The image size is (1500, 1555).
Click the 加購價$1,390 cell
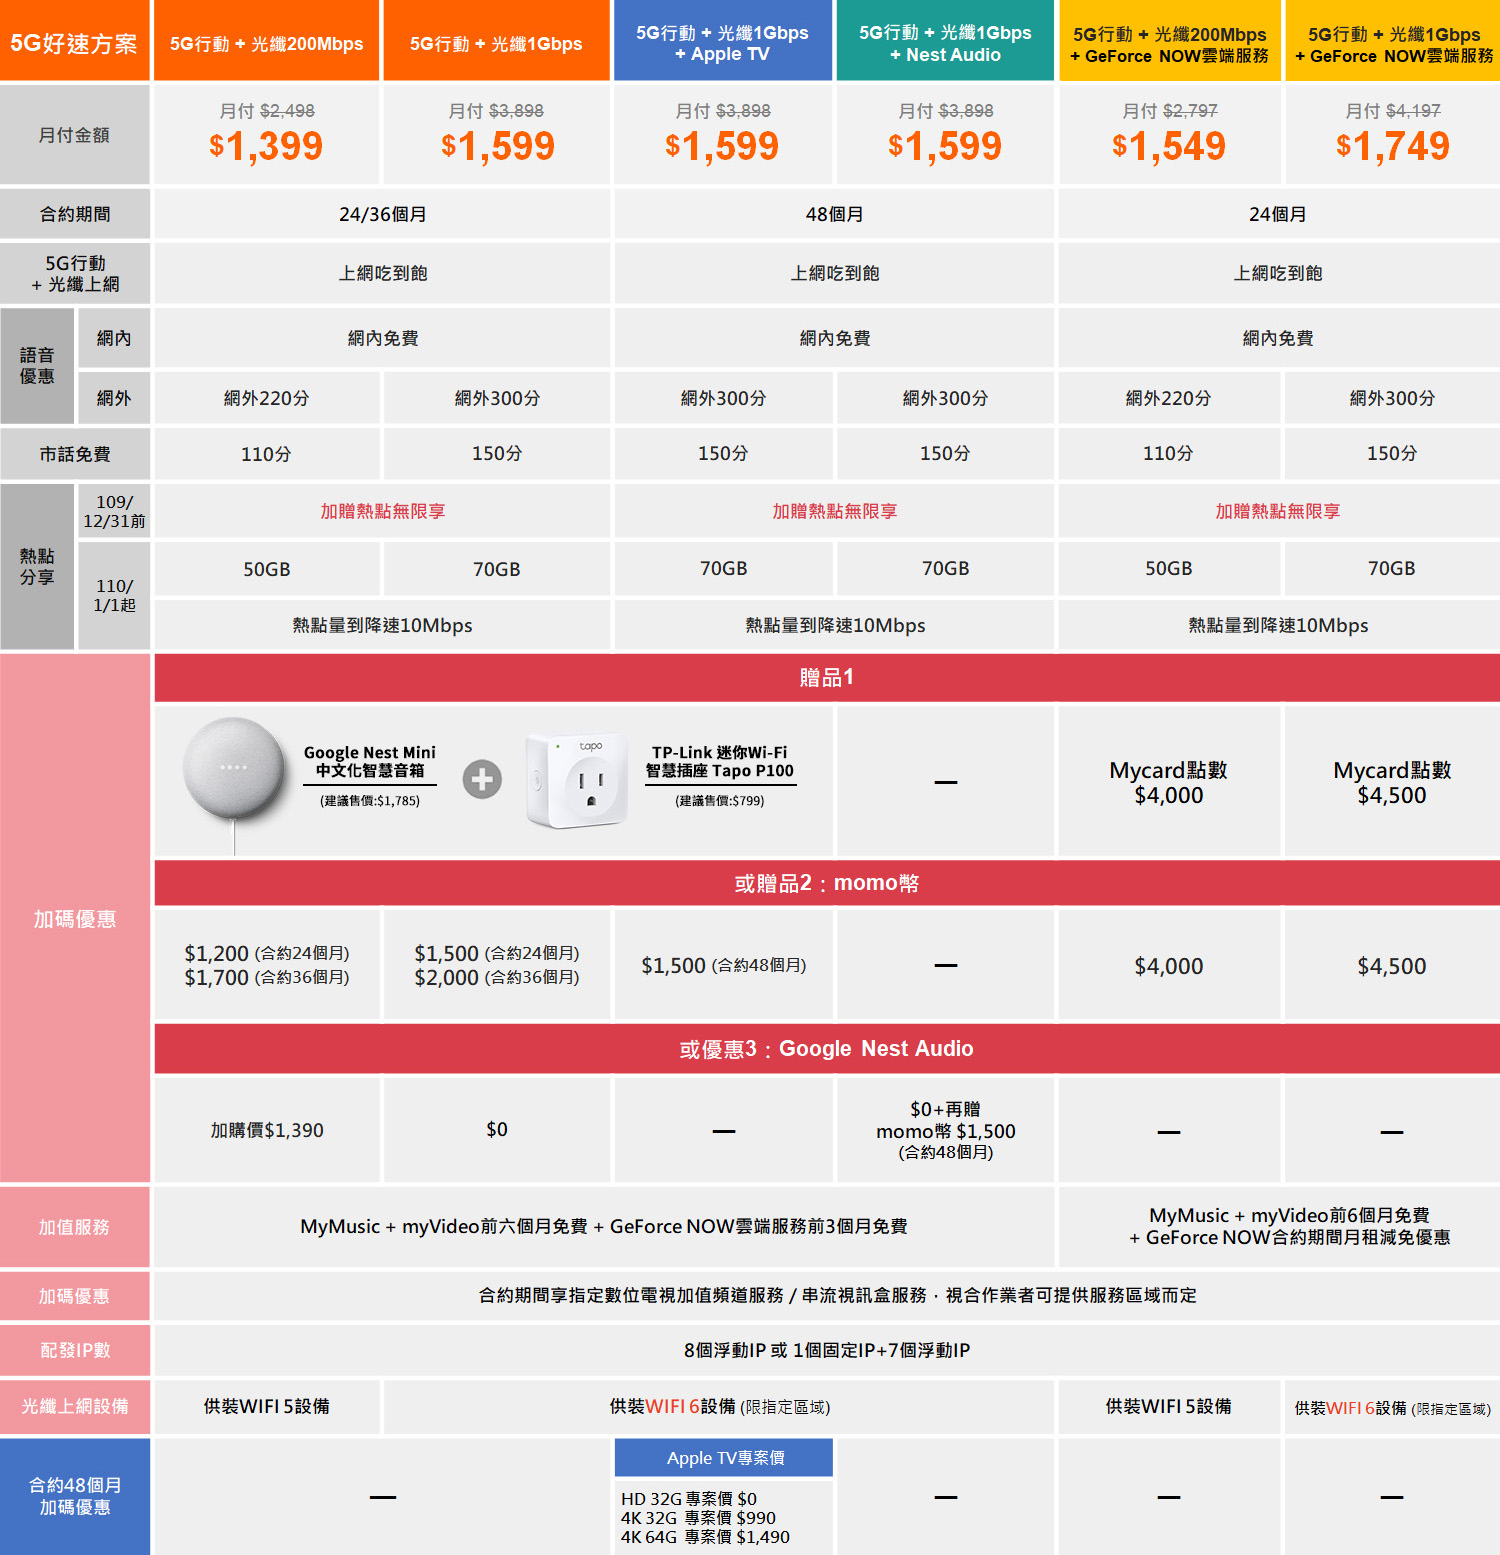pos(267,1130)
